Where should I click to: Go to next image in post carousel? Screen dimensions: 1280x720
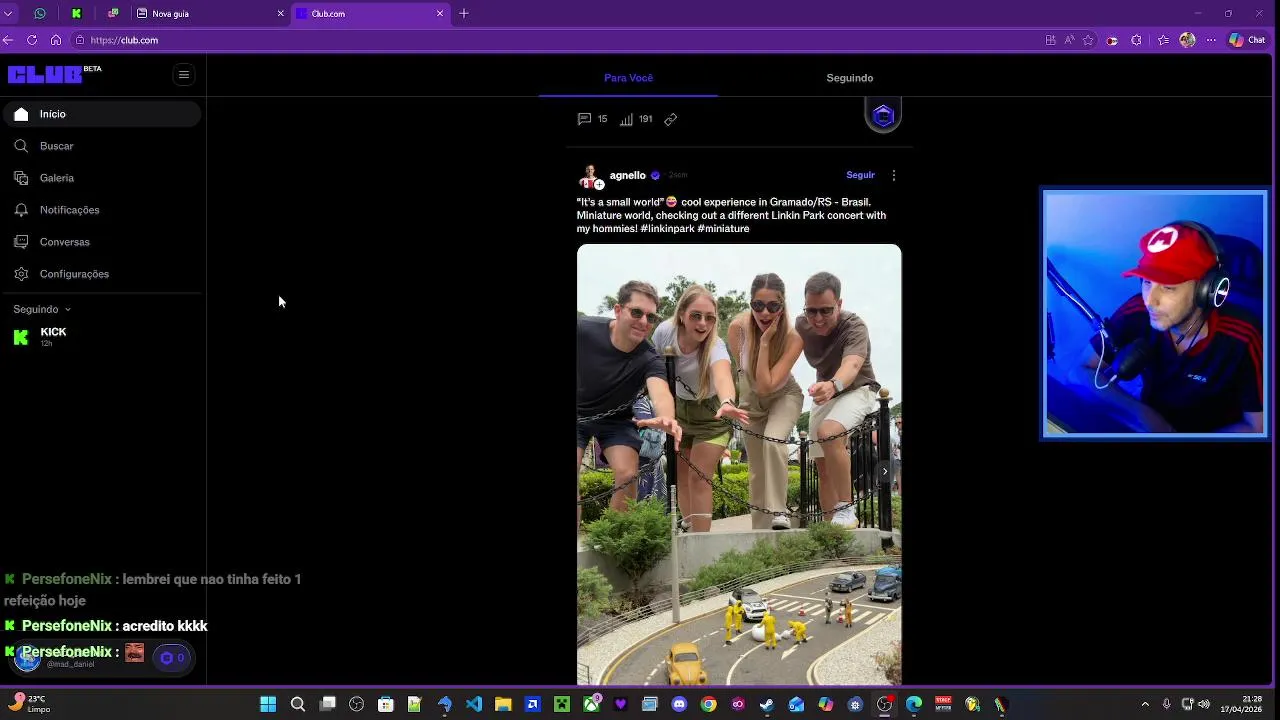click(884, 471)
